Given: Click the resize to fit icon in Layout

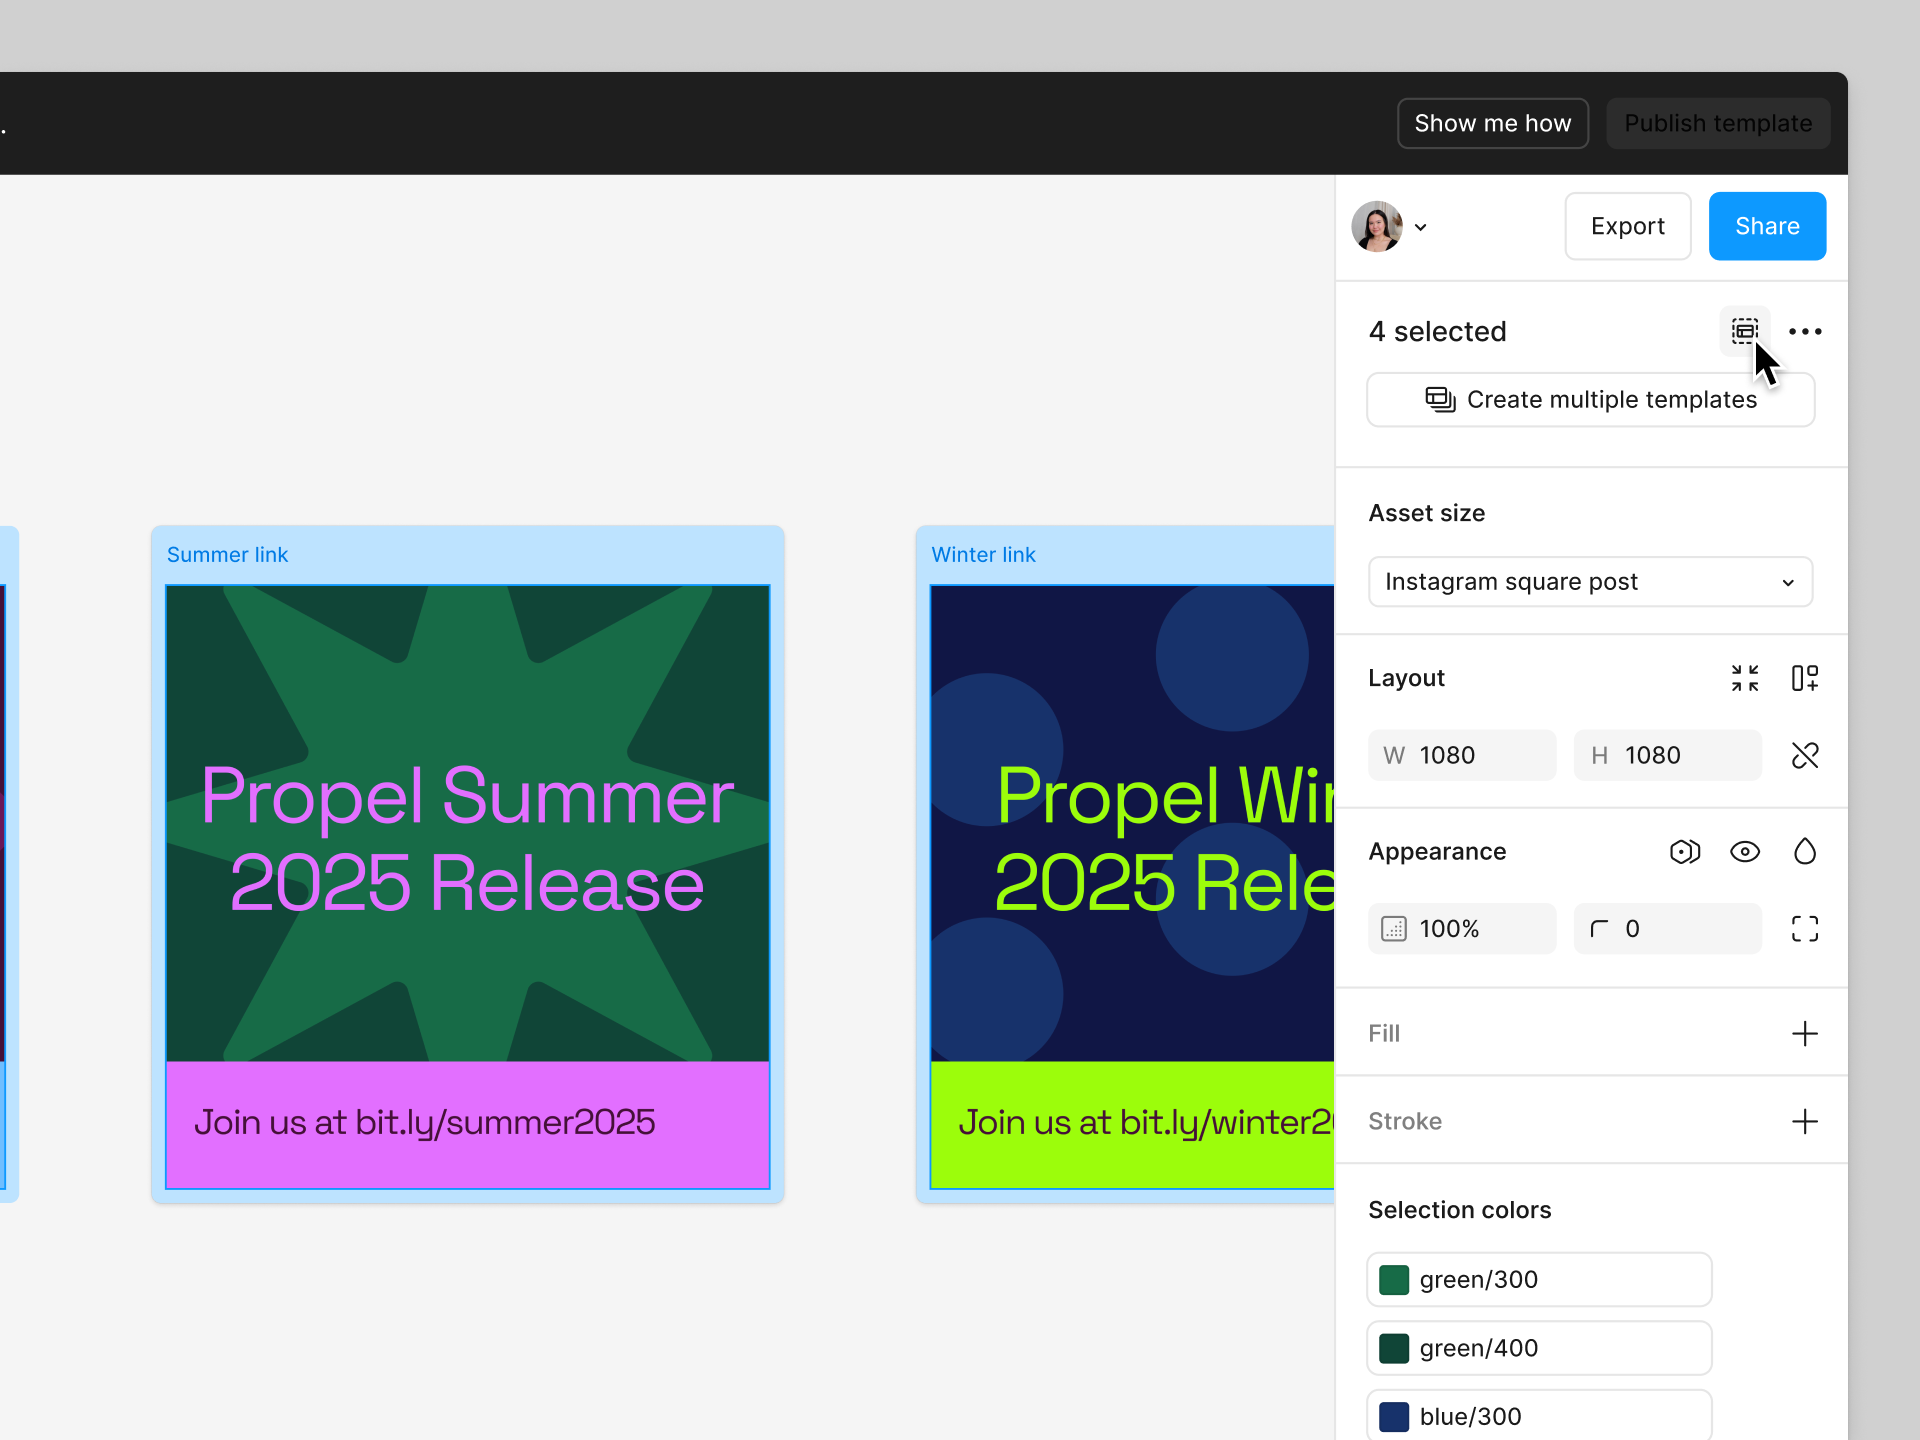Looking at the screenshot, I should 1744,678.
